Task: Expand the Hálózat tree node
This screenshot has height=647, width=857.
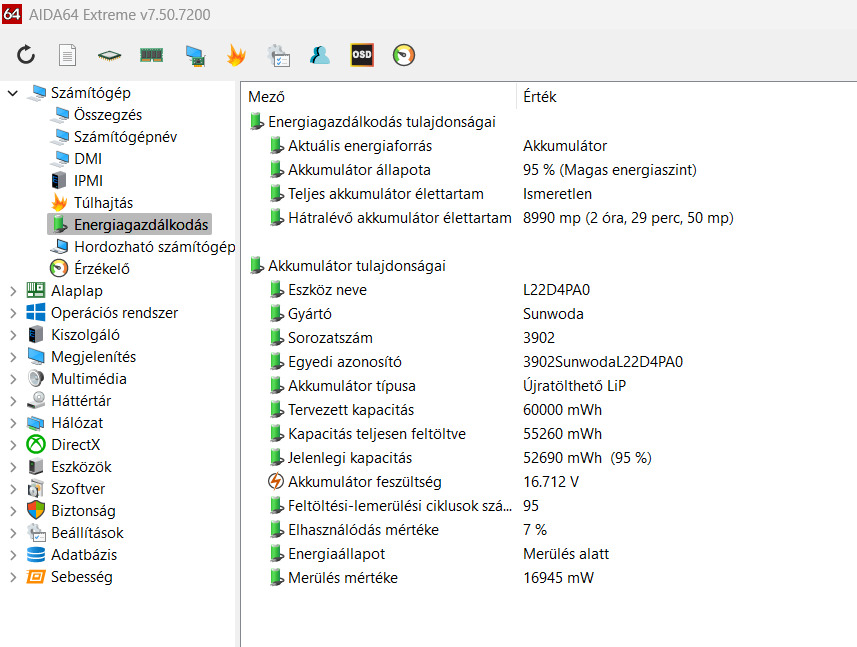Action: click(x=13, y=422)
